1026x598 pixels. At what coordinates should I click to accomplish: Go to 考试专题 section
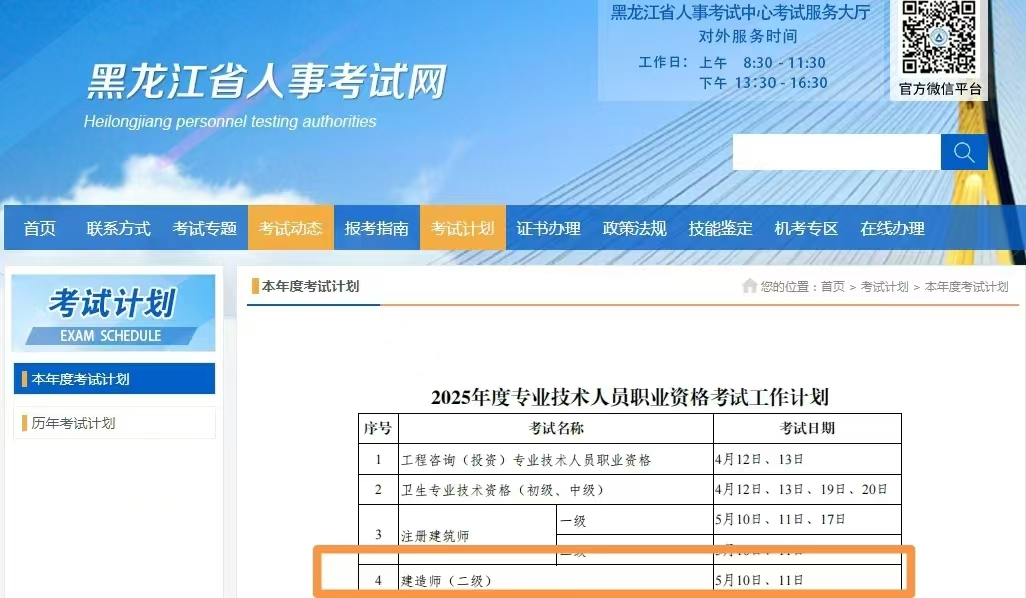pos(204,228)
